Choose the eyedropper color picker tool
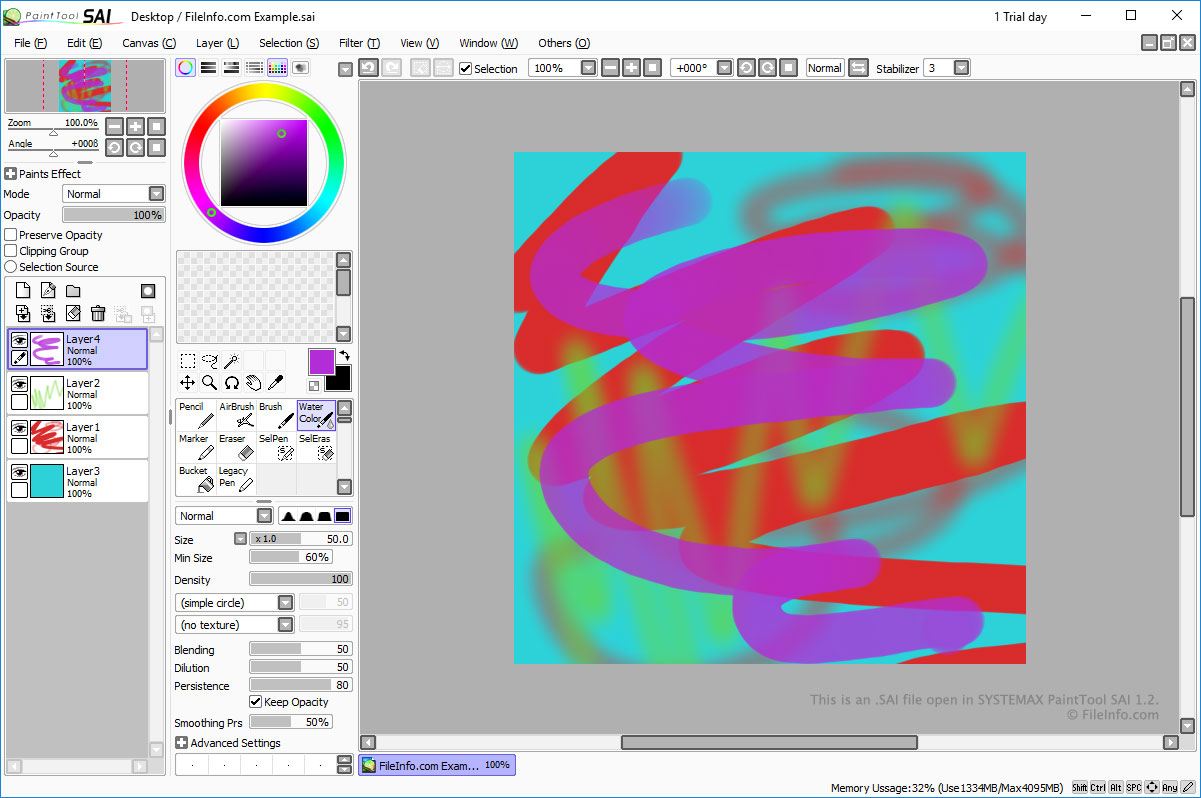Image resolution: width=1201 pixels, height=798 pixels. click(275, 382)
